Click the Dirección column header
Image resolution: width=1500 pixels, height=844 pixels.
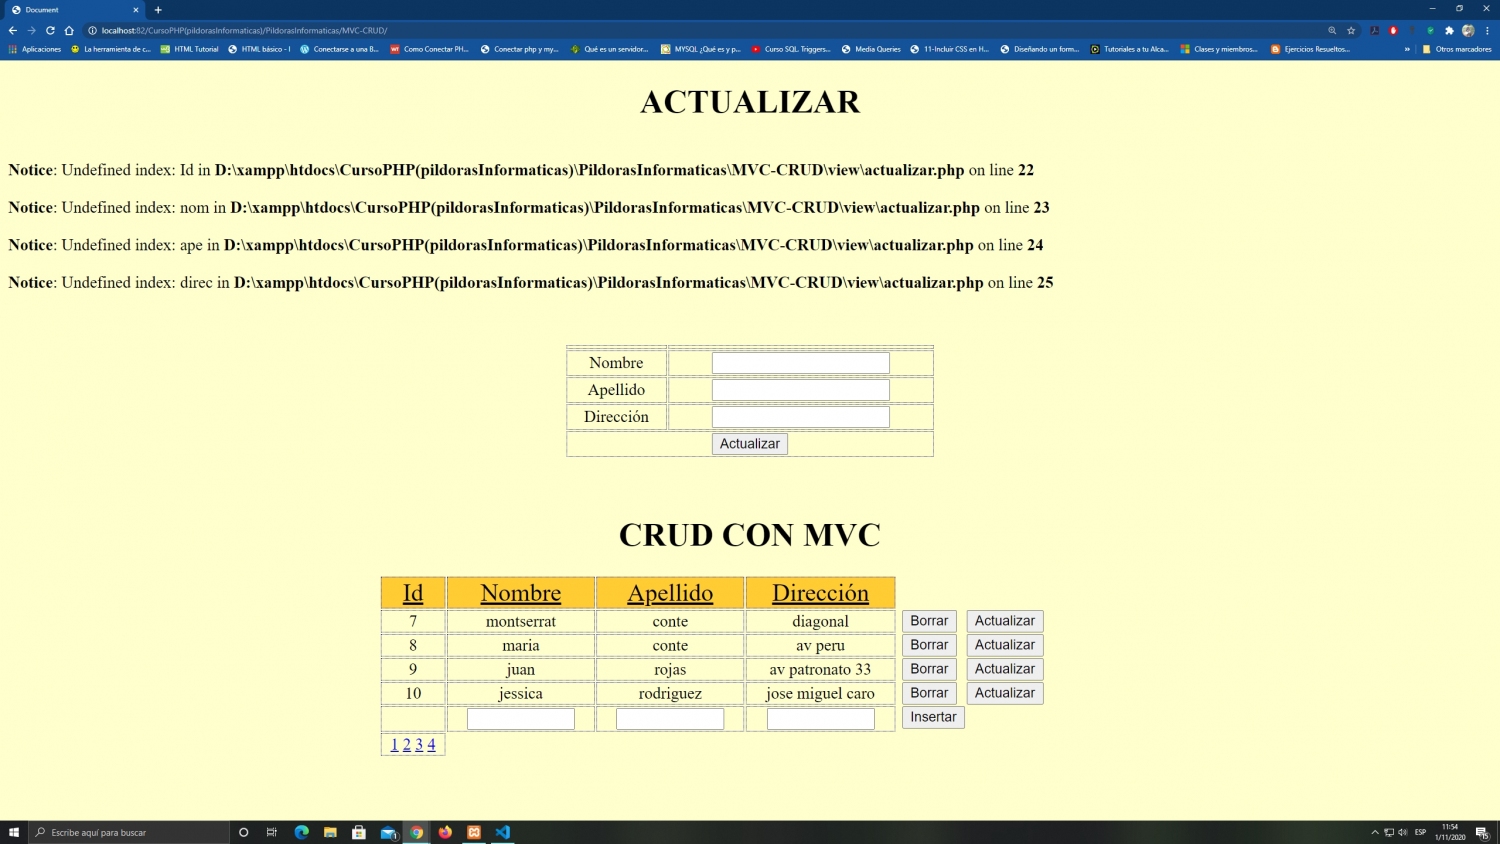coord(820,593)
